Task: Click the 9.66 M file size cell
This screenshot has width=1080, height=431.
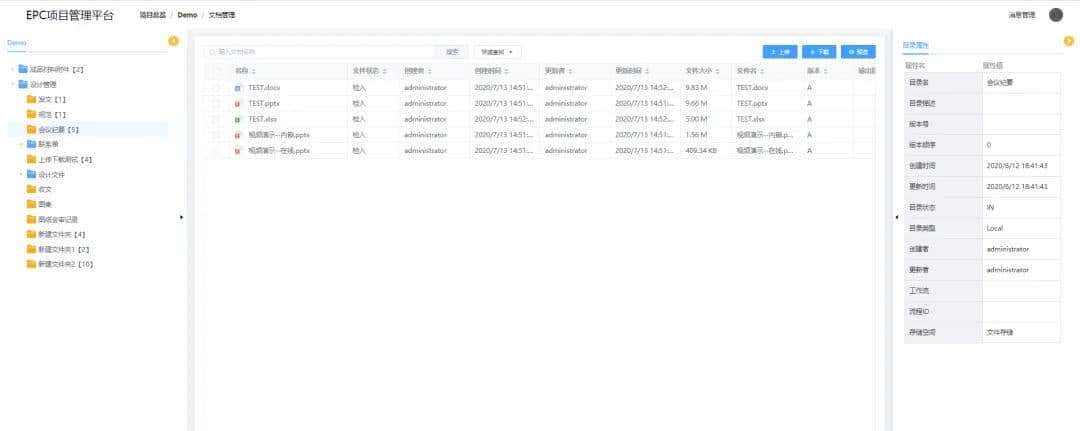Action: coord(696,103)
